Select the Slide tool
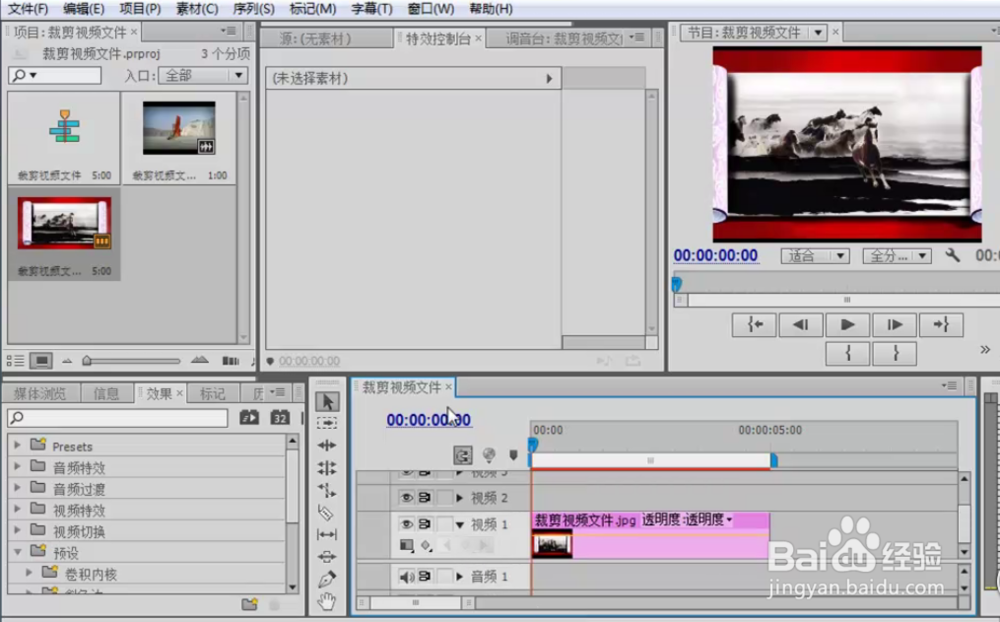 click(327, 556)
